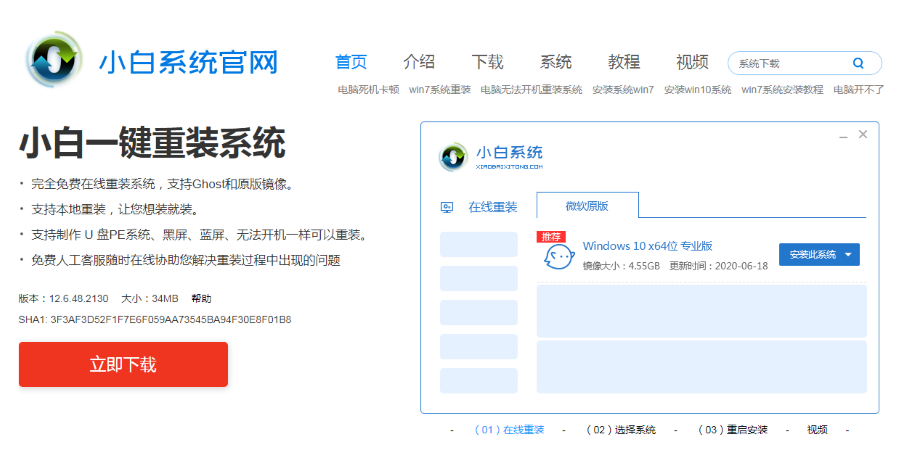The height and width of the screenshot is (474, 901).
Task: Click the 免费人工客服 bullet line
Action: 186,260
